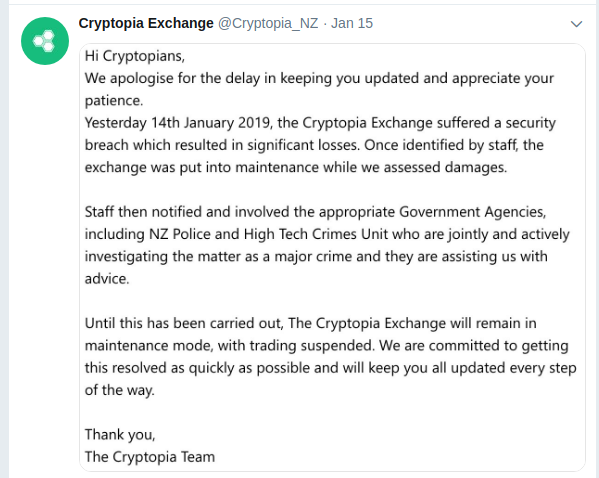Click the 'Staff then notified and involved' line
This screenshot has height=478, width=599.
pos(315,212)
